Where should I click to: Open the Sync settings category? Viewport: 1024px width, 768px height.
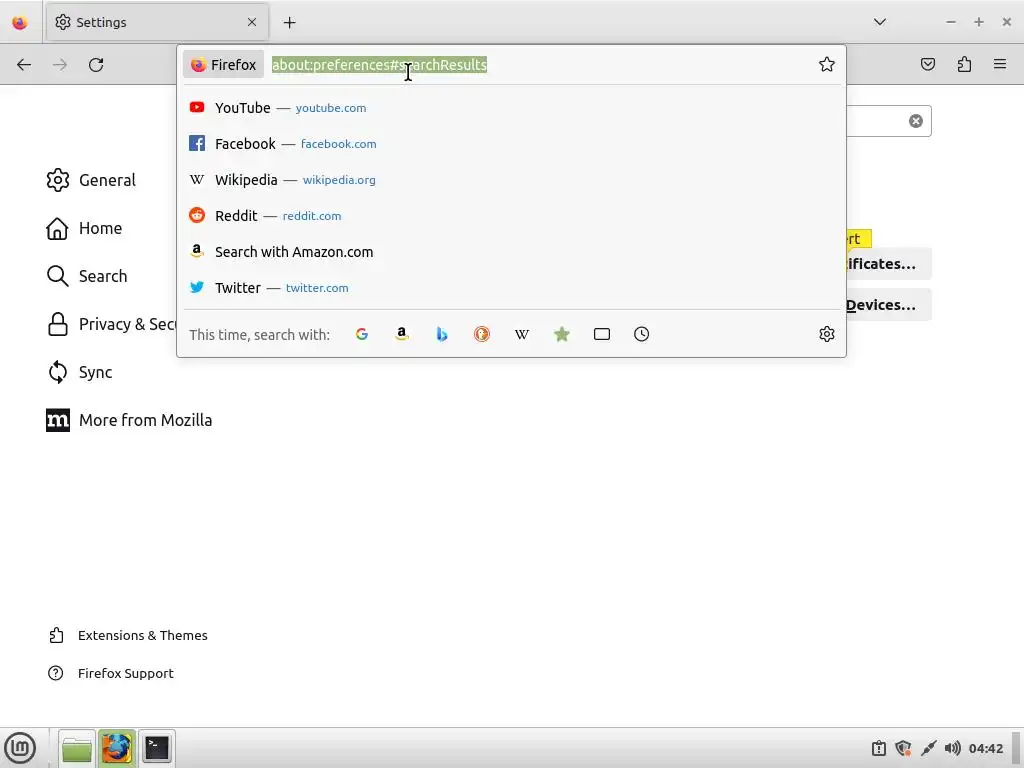(x=80, y=372)
